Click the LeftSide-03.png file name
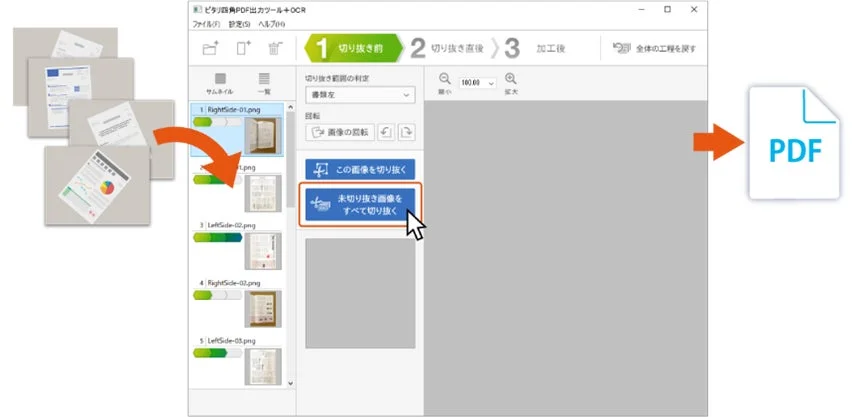857x417 pixels. [231, 341]
